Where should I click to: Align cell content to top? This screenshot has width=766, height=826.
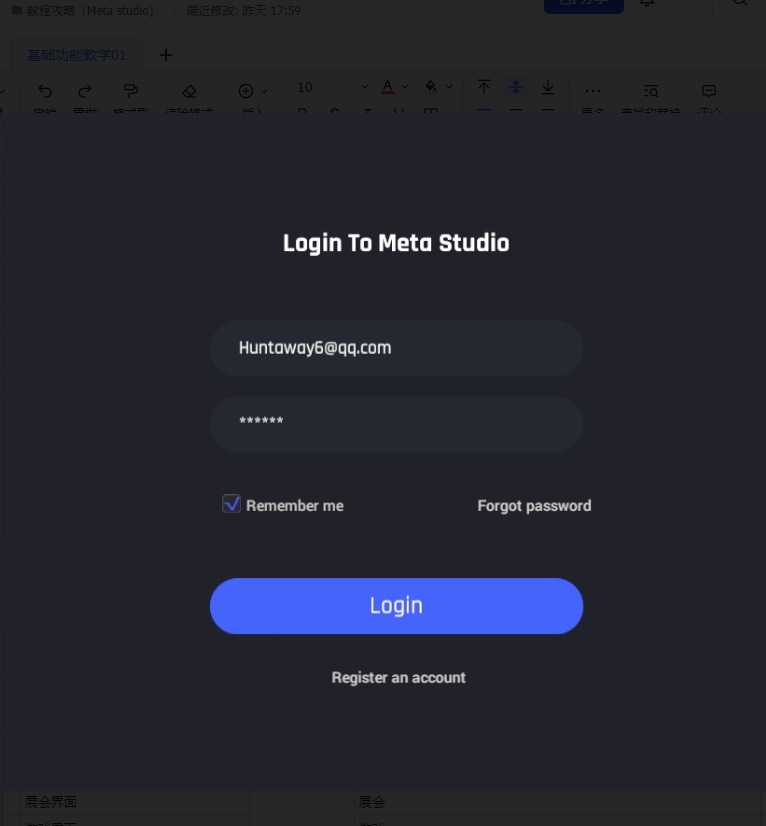coord(484,88)
